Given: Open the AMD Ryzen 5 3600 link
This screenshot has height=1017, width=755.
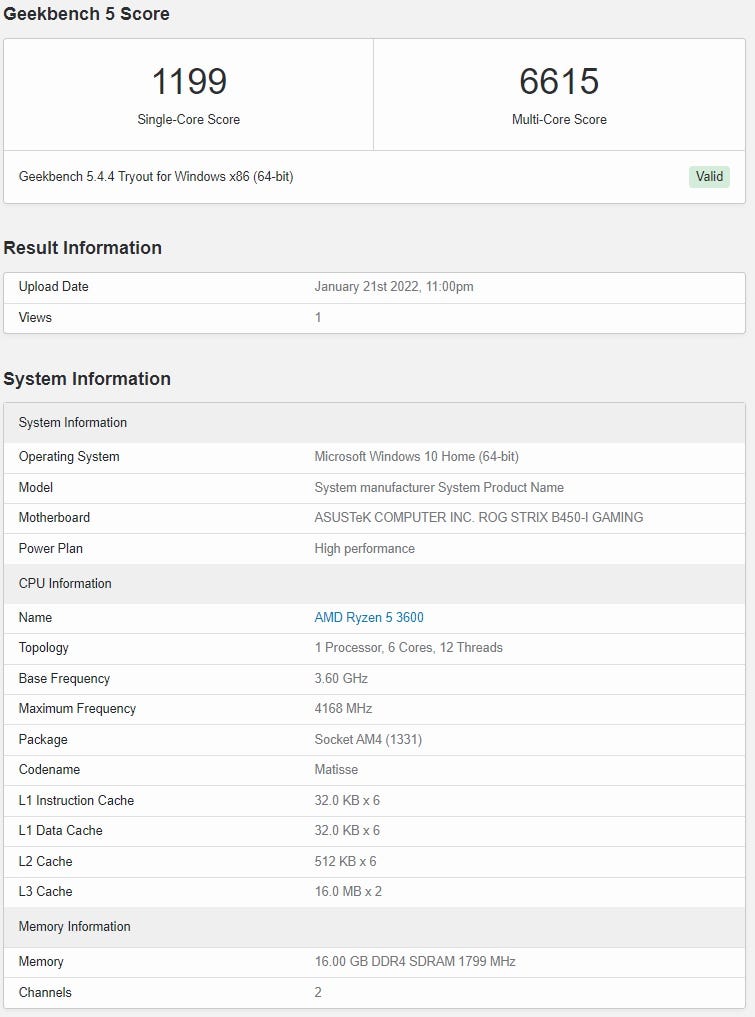Looking at the screenshot, I should tap(368, 617).
